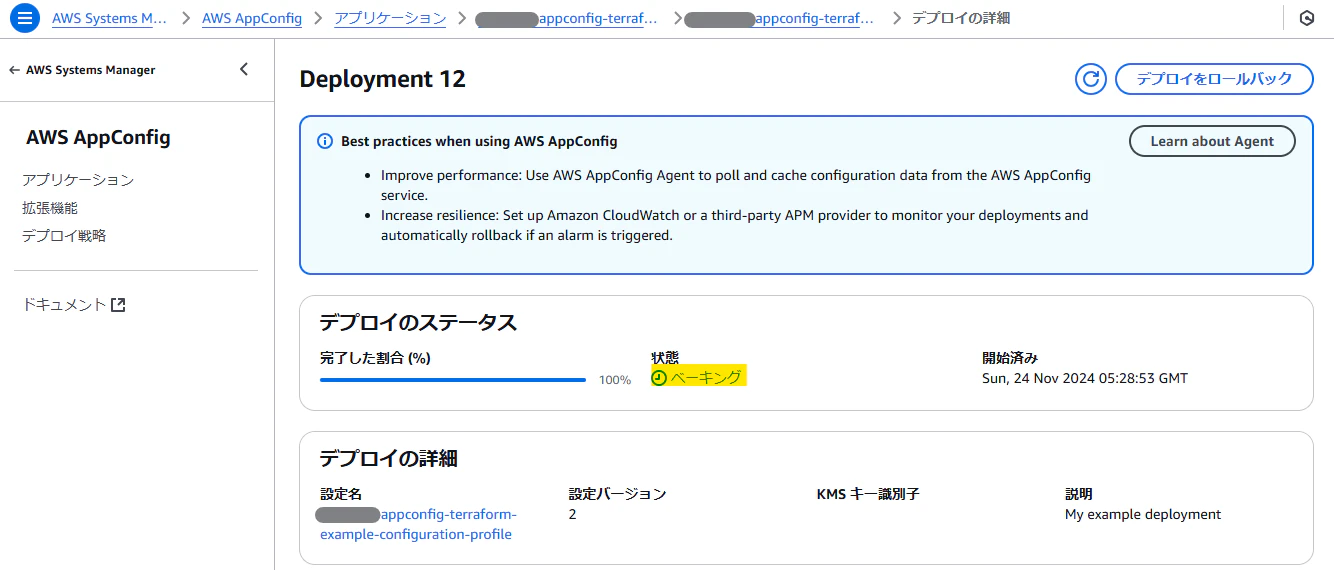Image resolution: width=1334 pixels, height=570 pixels.
Task: Open the external link icon beside ドキュメント
Action: (118, 305)
